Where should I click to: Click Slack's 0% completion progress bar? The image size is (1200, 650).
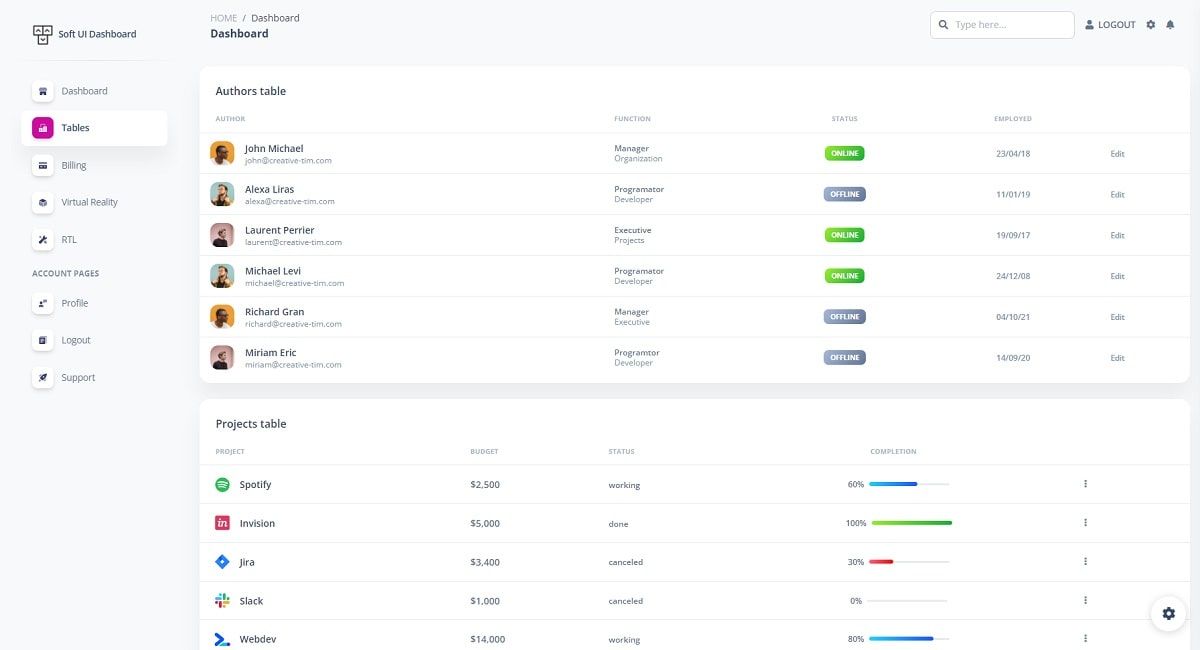click(x=908, y=601)
